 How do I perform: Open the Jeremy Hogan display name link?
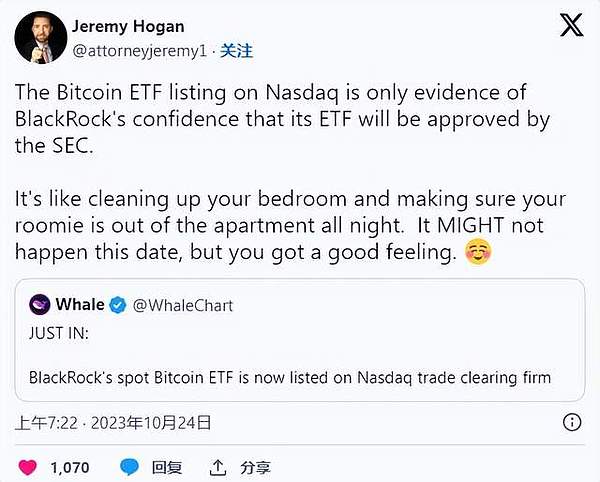pyautogui.click(x=129, y=26)
